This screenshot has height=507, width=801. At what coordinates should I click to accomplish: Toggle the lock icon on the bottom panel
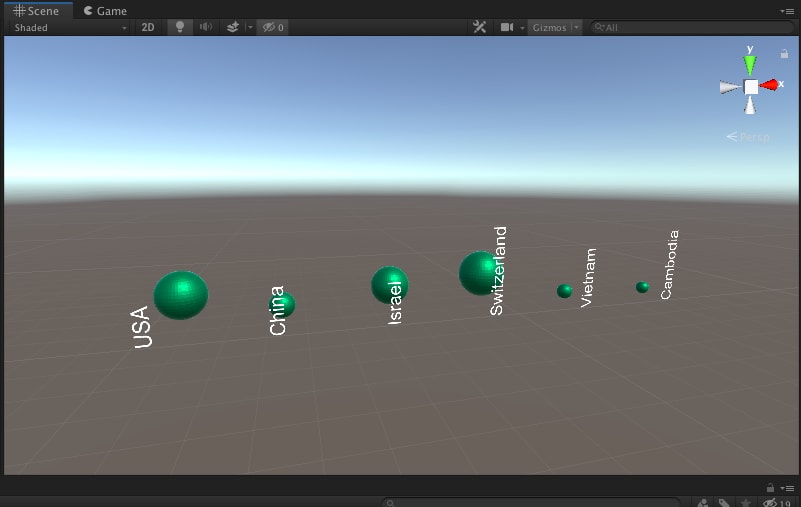pyautogui.click(x=770, y=488)
